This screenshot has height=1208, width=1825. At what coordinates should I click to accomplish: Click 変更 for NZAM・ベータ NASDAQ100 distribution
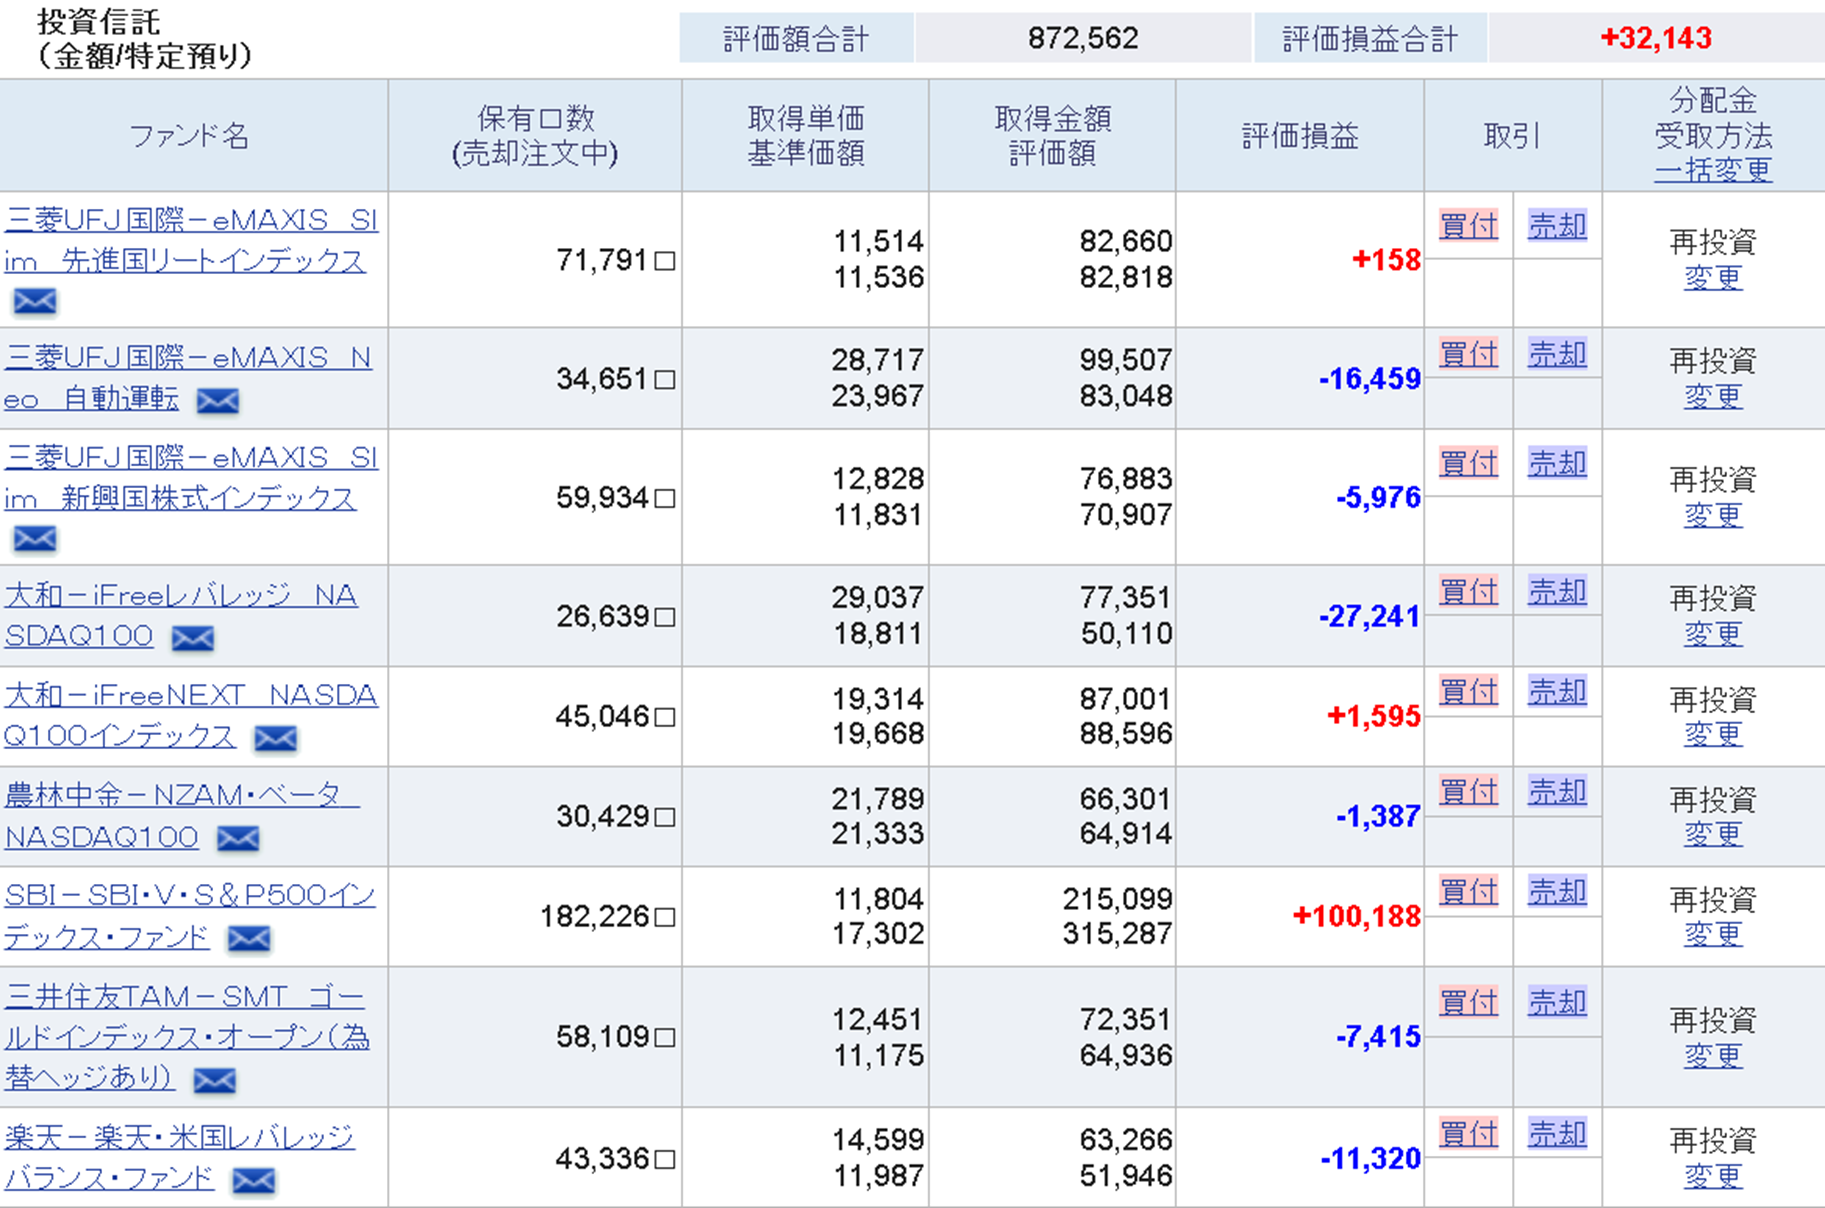point(1712,834)
